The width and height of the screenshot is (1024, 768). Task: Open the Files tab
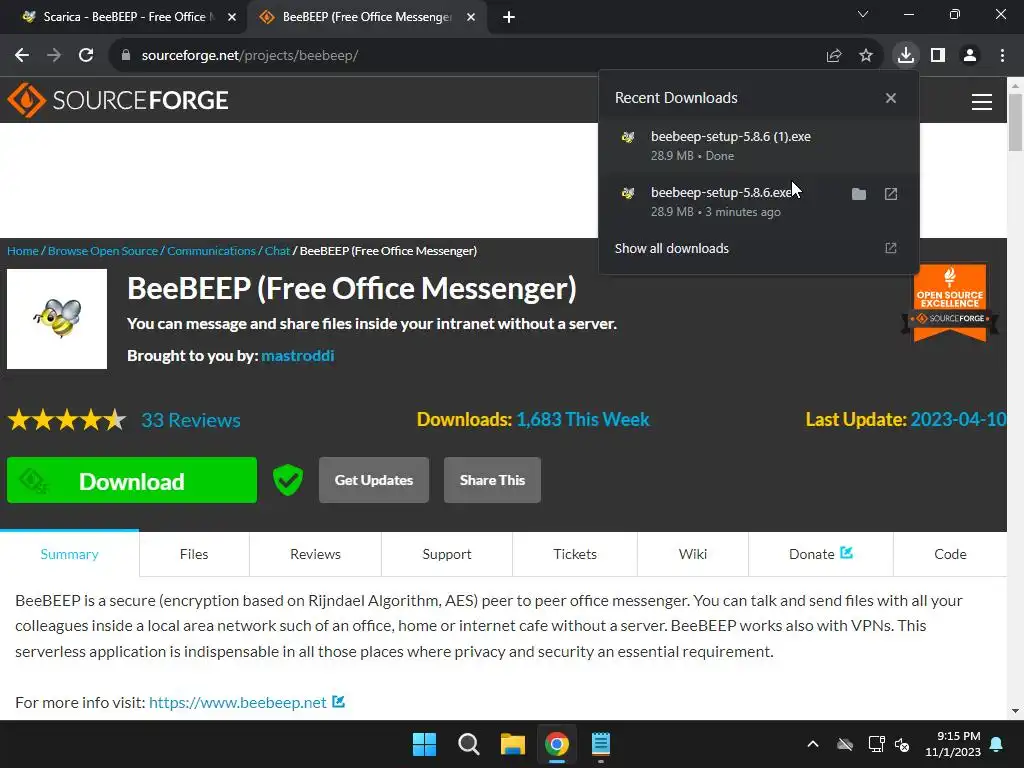click(x=194, y=554)
